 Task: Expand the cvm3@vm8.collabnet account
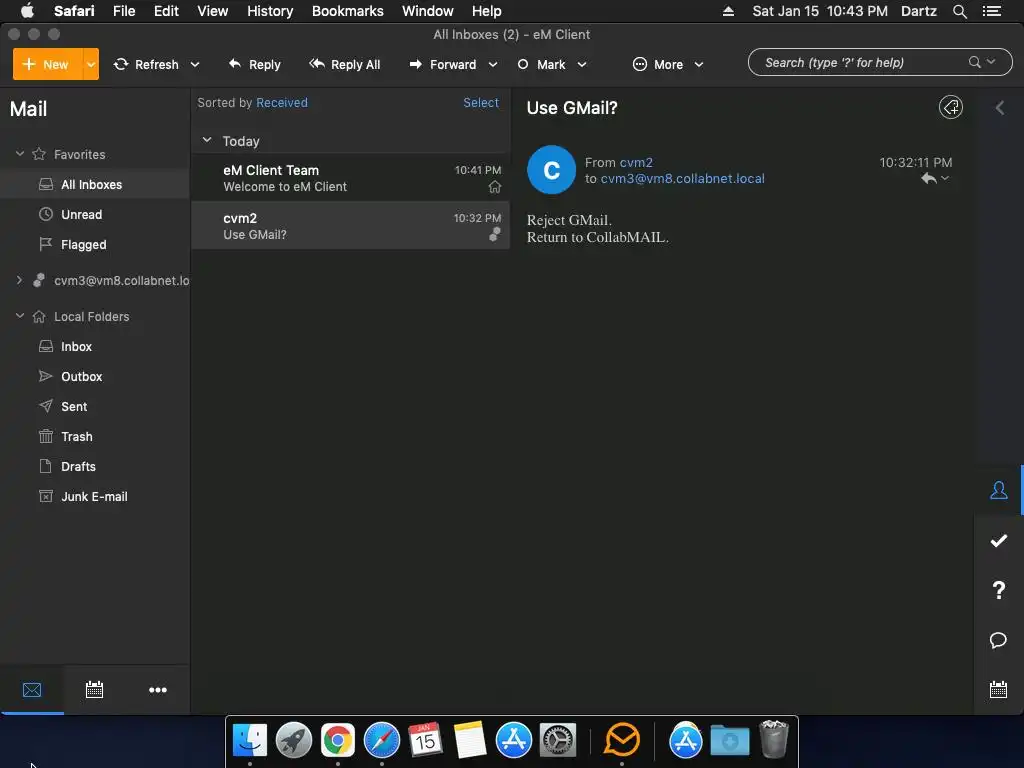(19, 280)
